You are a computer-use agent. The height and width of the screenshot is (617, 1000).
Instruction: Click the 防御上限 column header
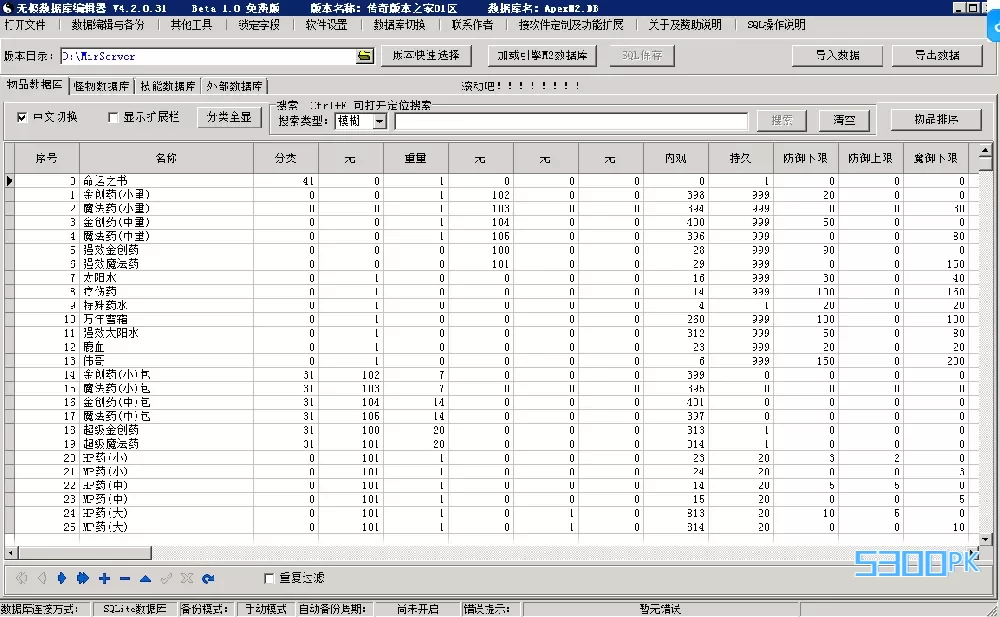tap(871, 158)
